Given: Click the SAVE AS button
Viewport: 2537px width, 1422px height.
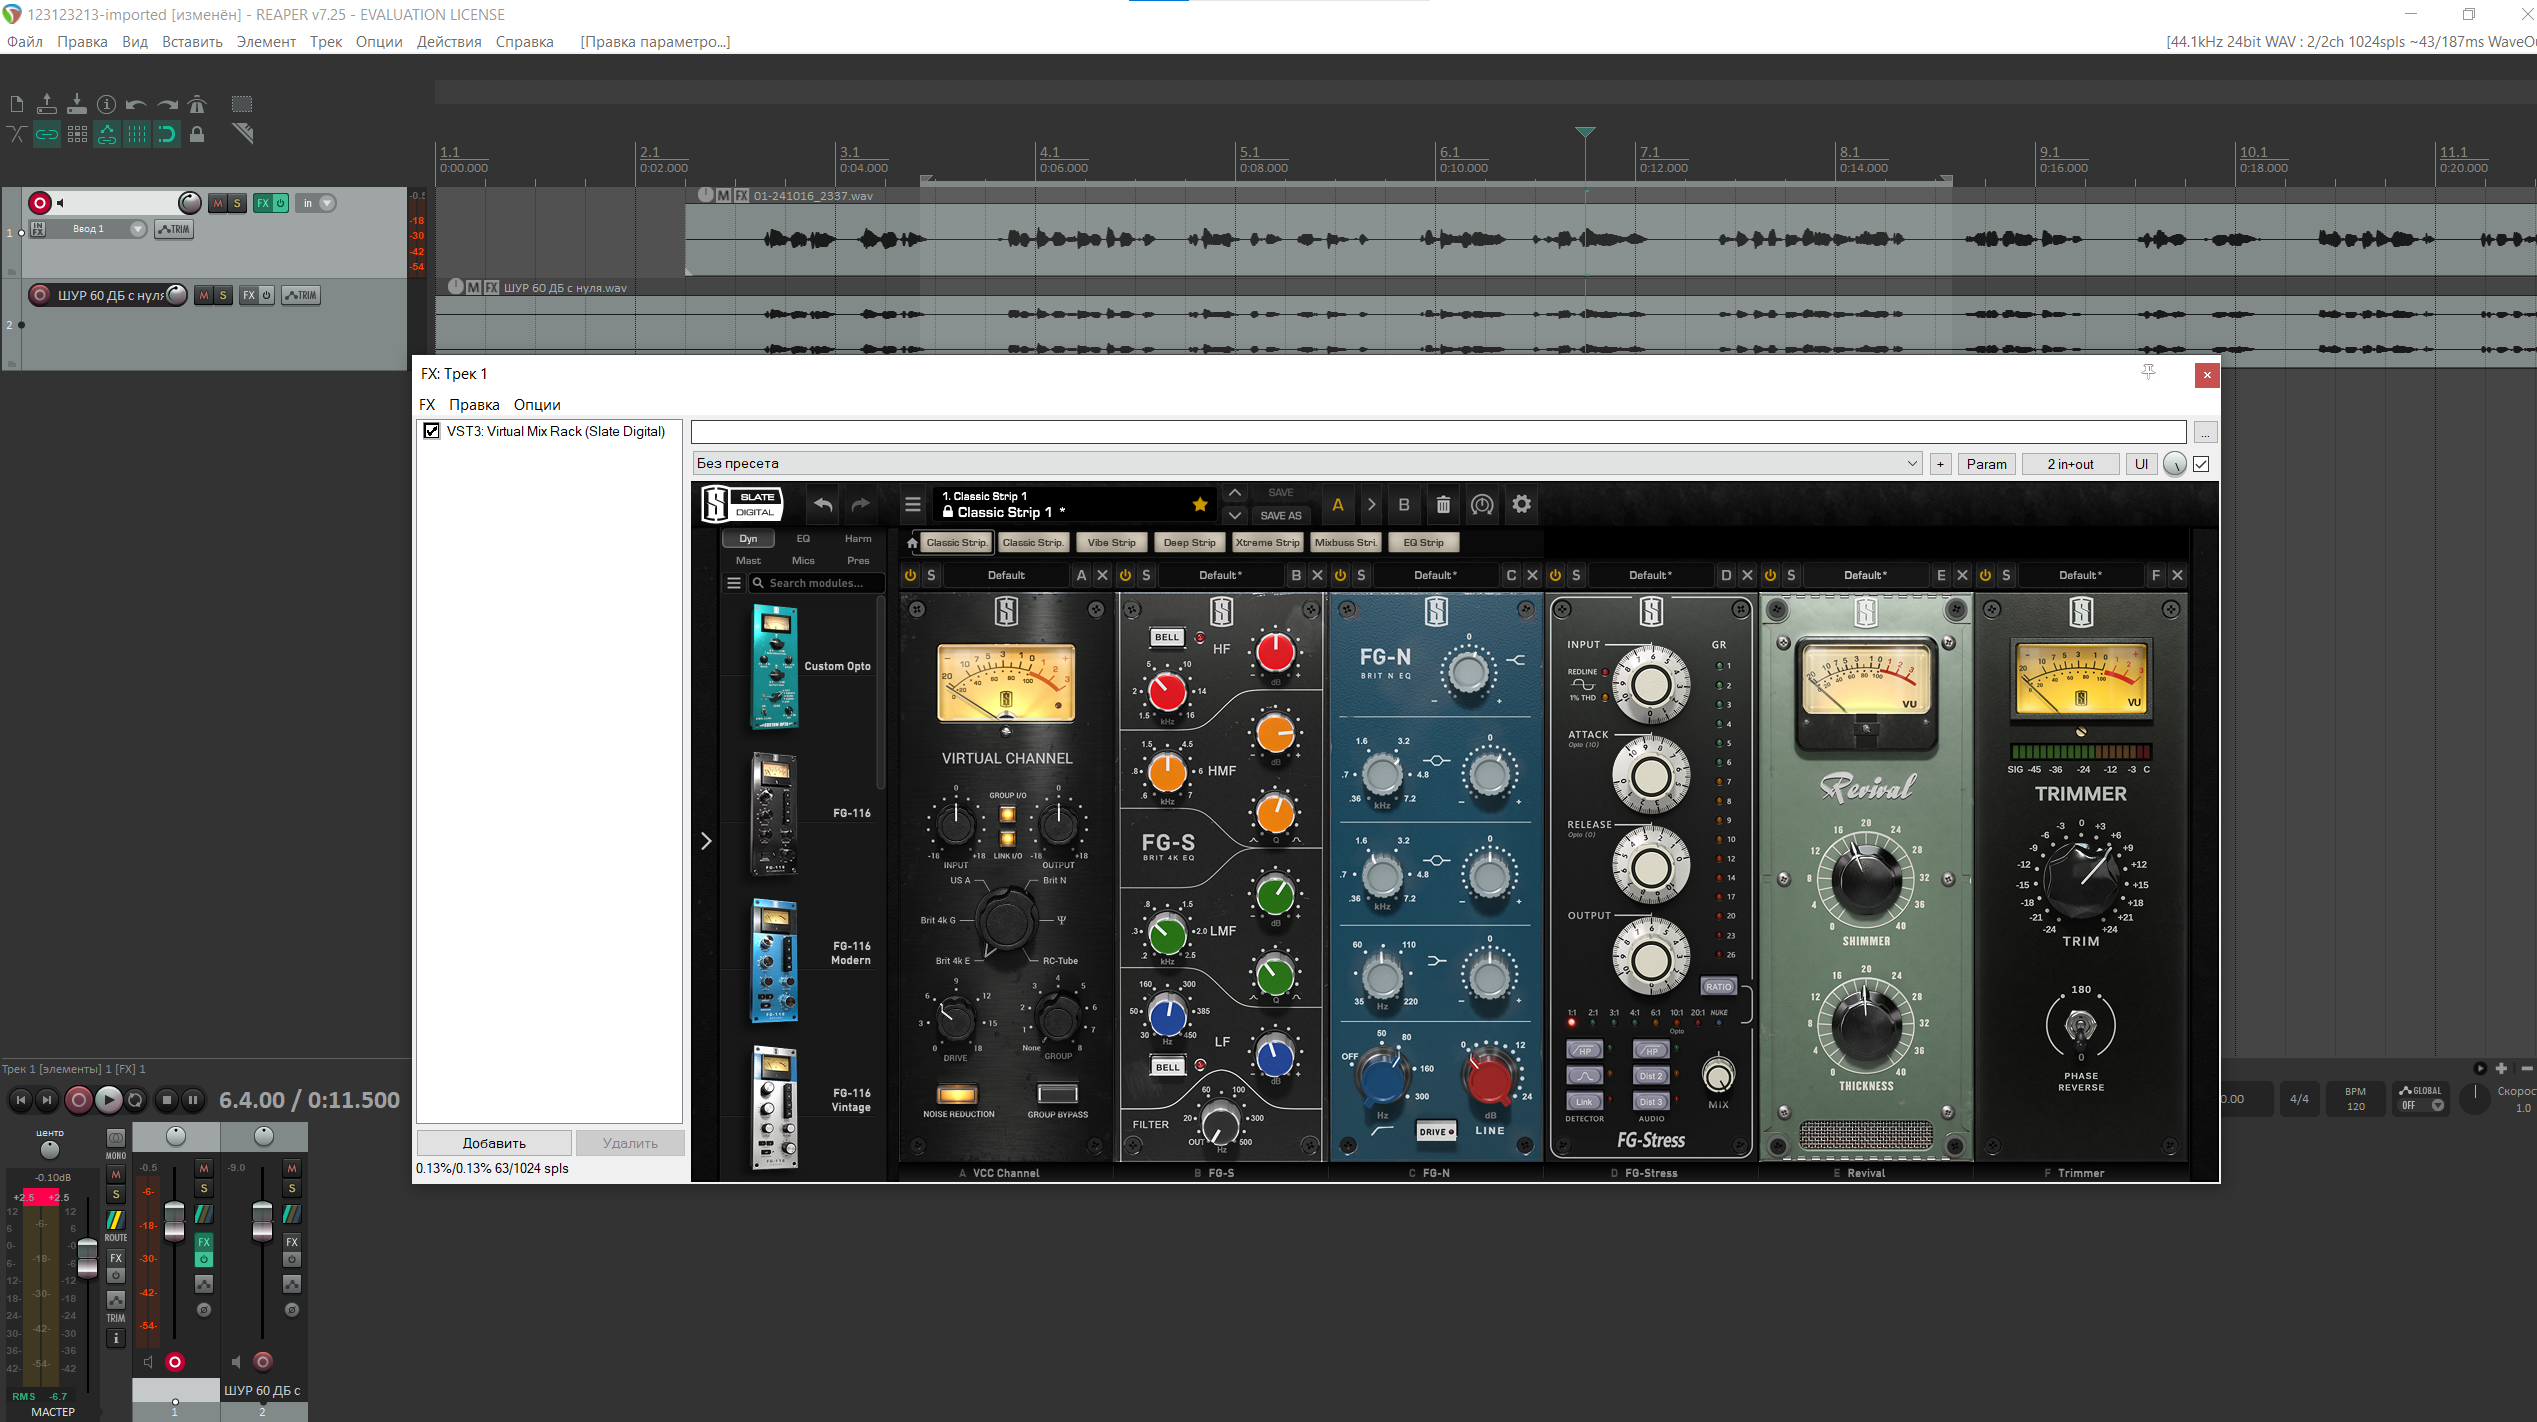Looking at the screenshot, I should pyautogui.click(x=1280, y=516).
